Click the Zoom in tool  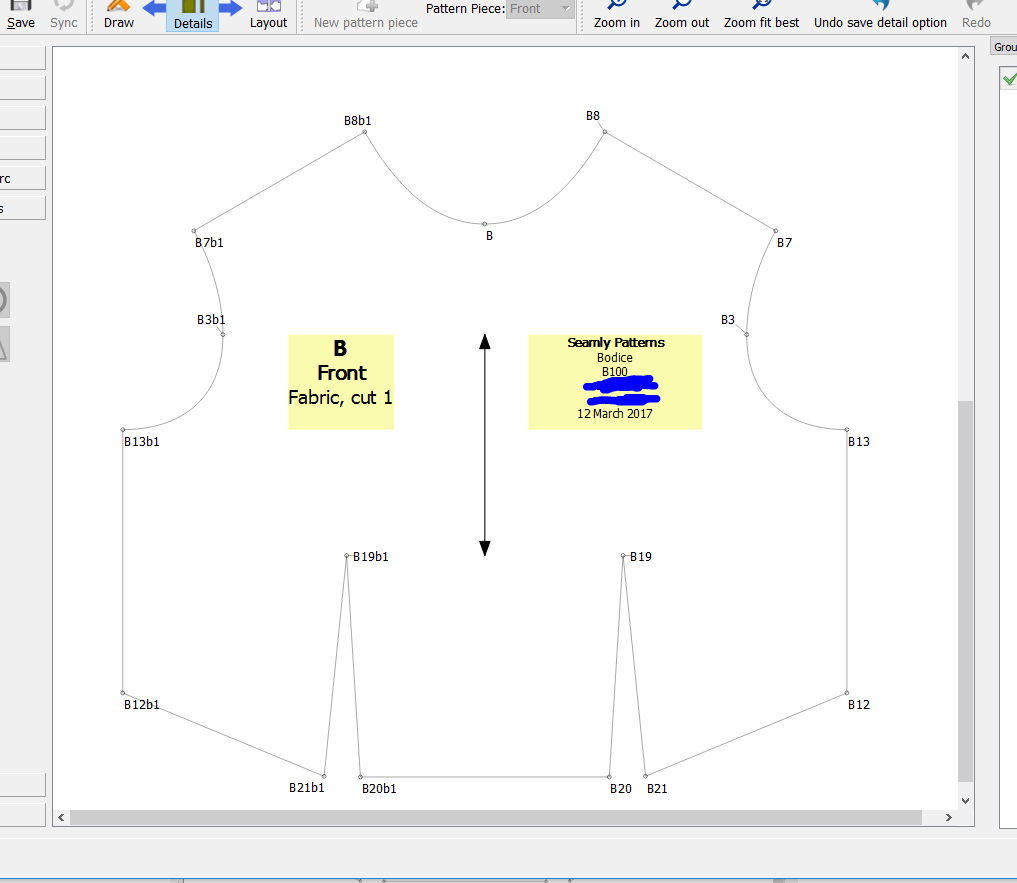[616, 15]
